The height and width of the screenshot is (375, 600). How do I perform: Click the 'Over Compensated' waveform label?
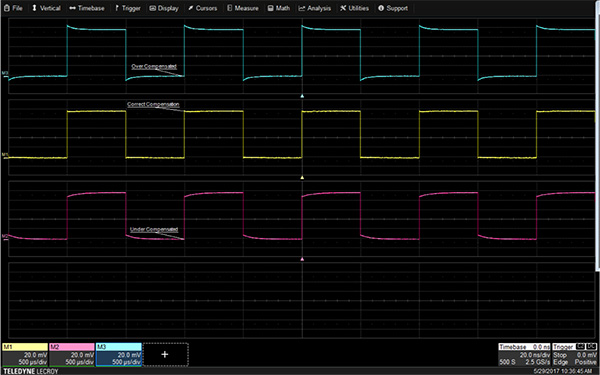154,67
